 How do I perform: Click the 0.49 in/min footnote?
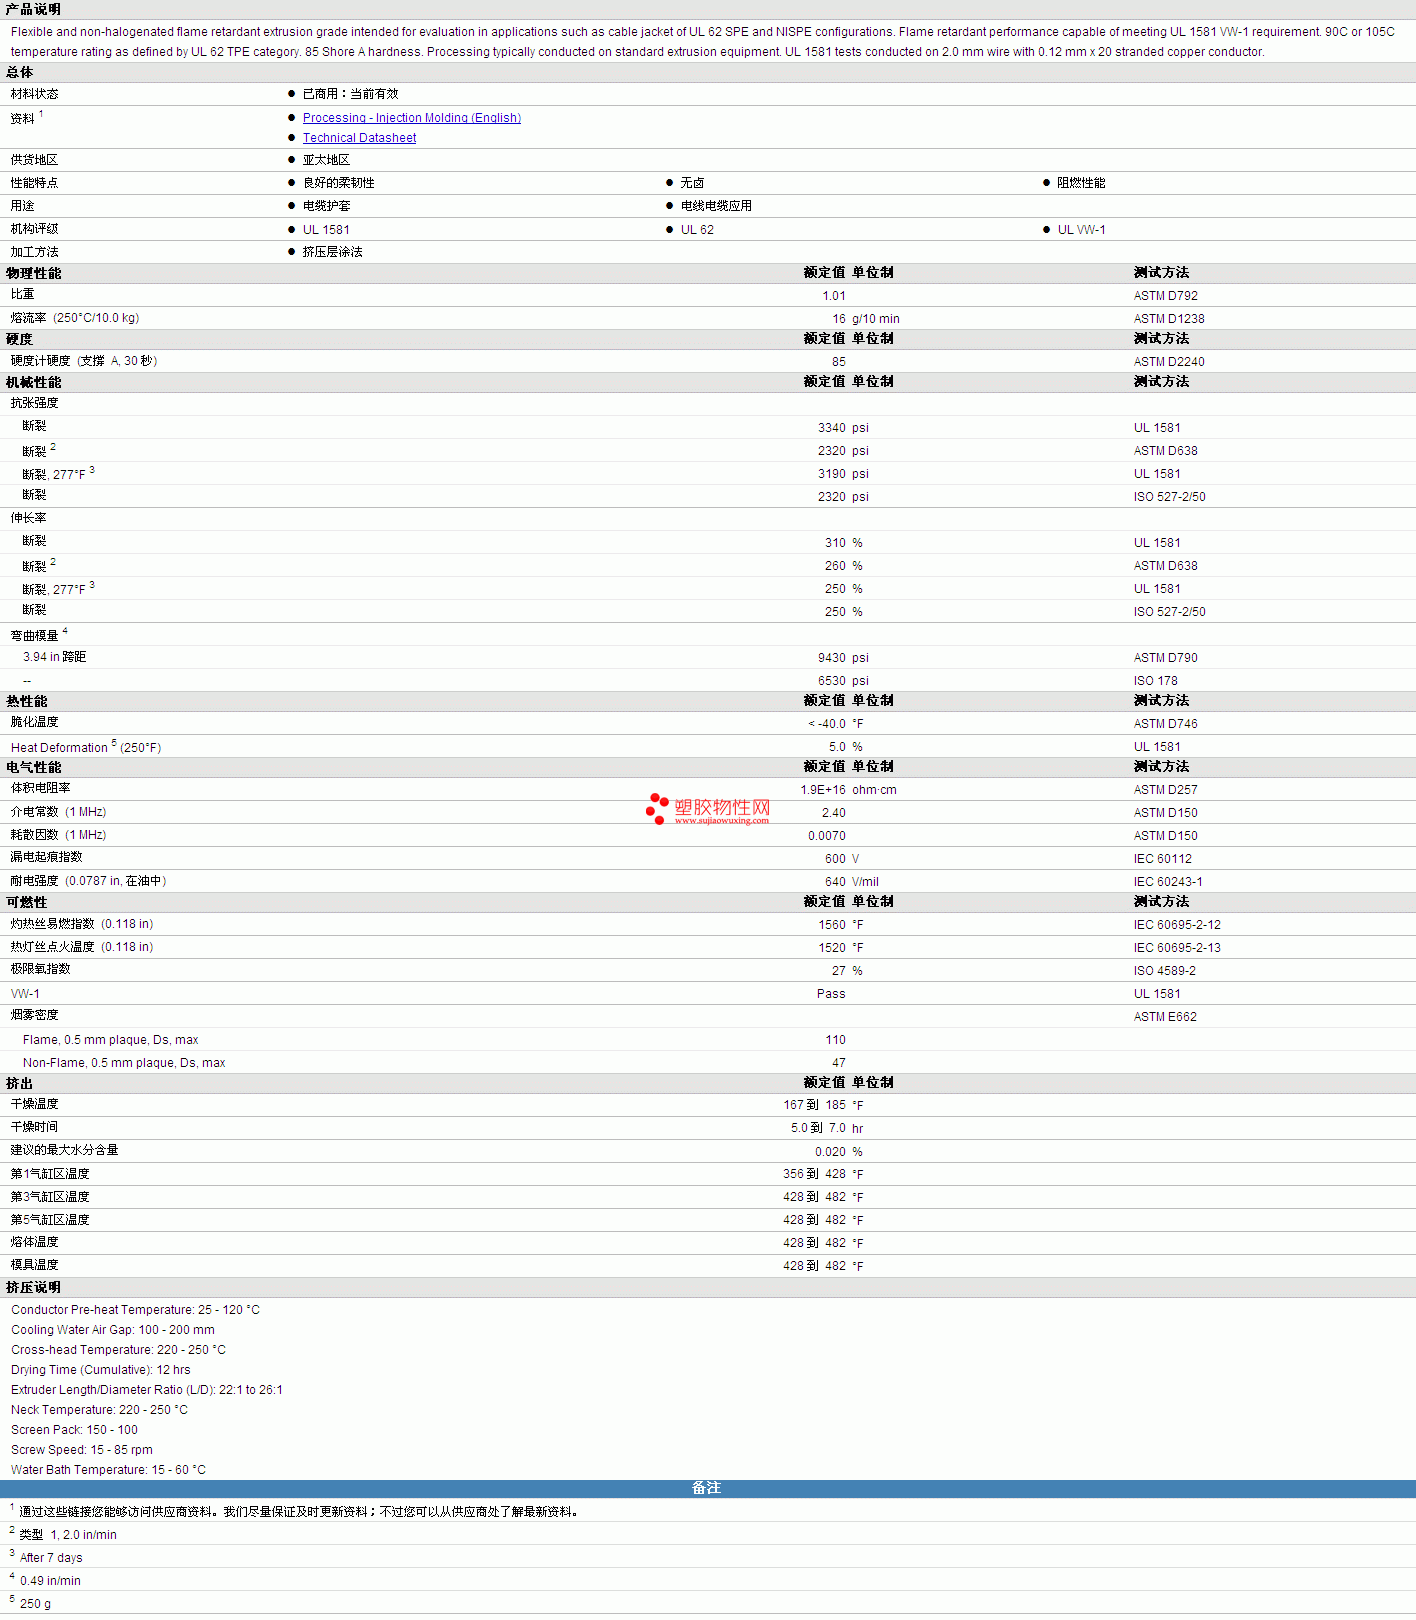tap(50, 1581)
